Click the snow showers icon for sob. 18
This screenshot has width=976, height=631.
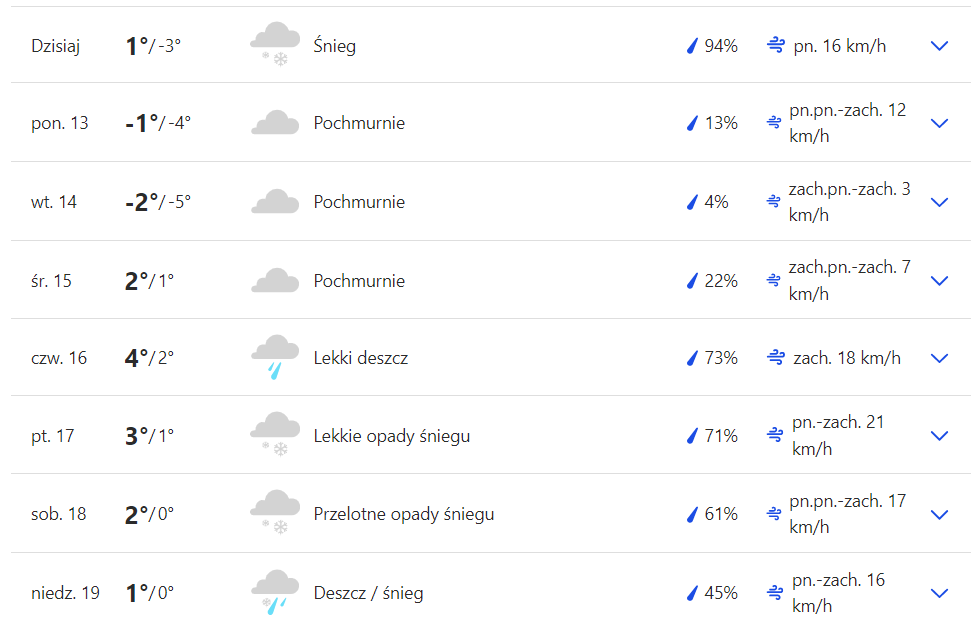click(275, 514)
